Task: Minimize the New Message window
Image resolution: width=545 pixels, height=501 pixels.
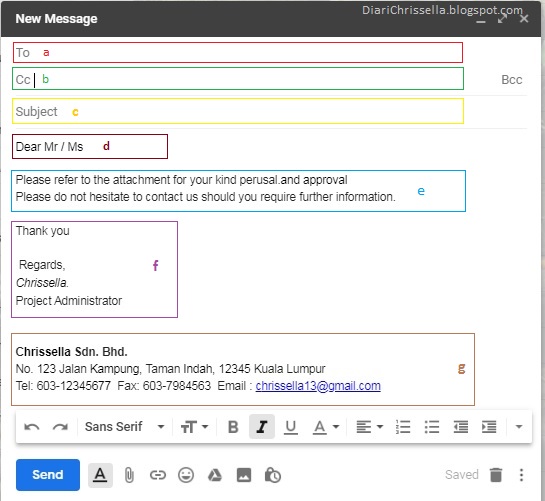Action: [x=481, y=22]
